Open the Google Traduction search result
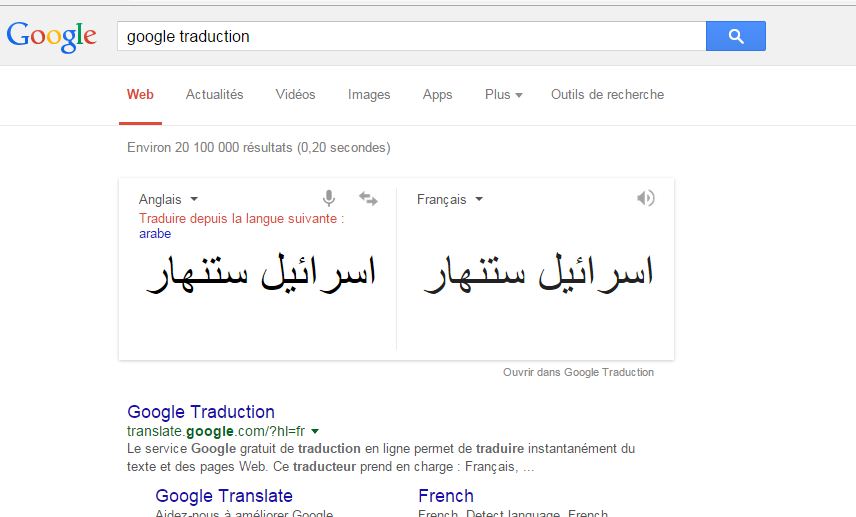This screenshot has width=856, height=517. tap(201, 412)
